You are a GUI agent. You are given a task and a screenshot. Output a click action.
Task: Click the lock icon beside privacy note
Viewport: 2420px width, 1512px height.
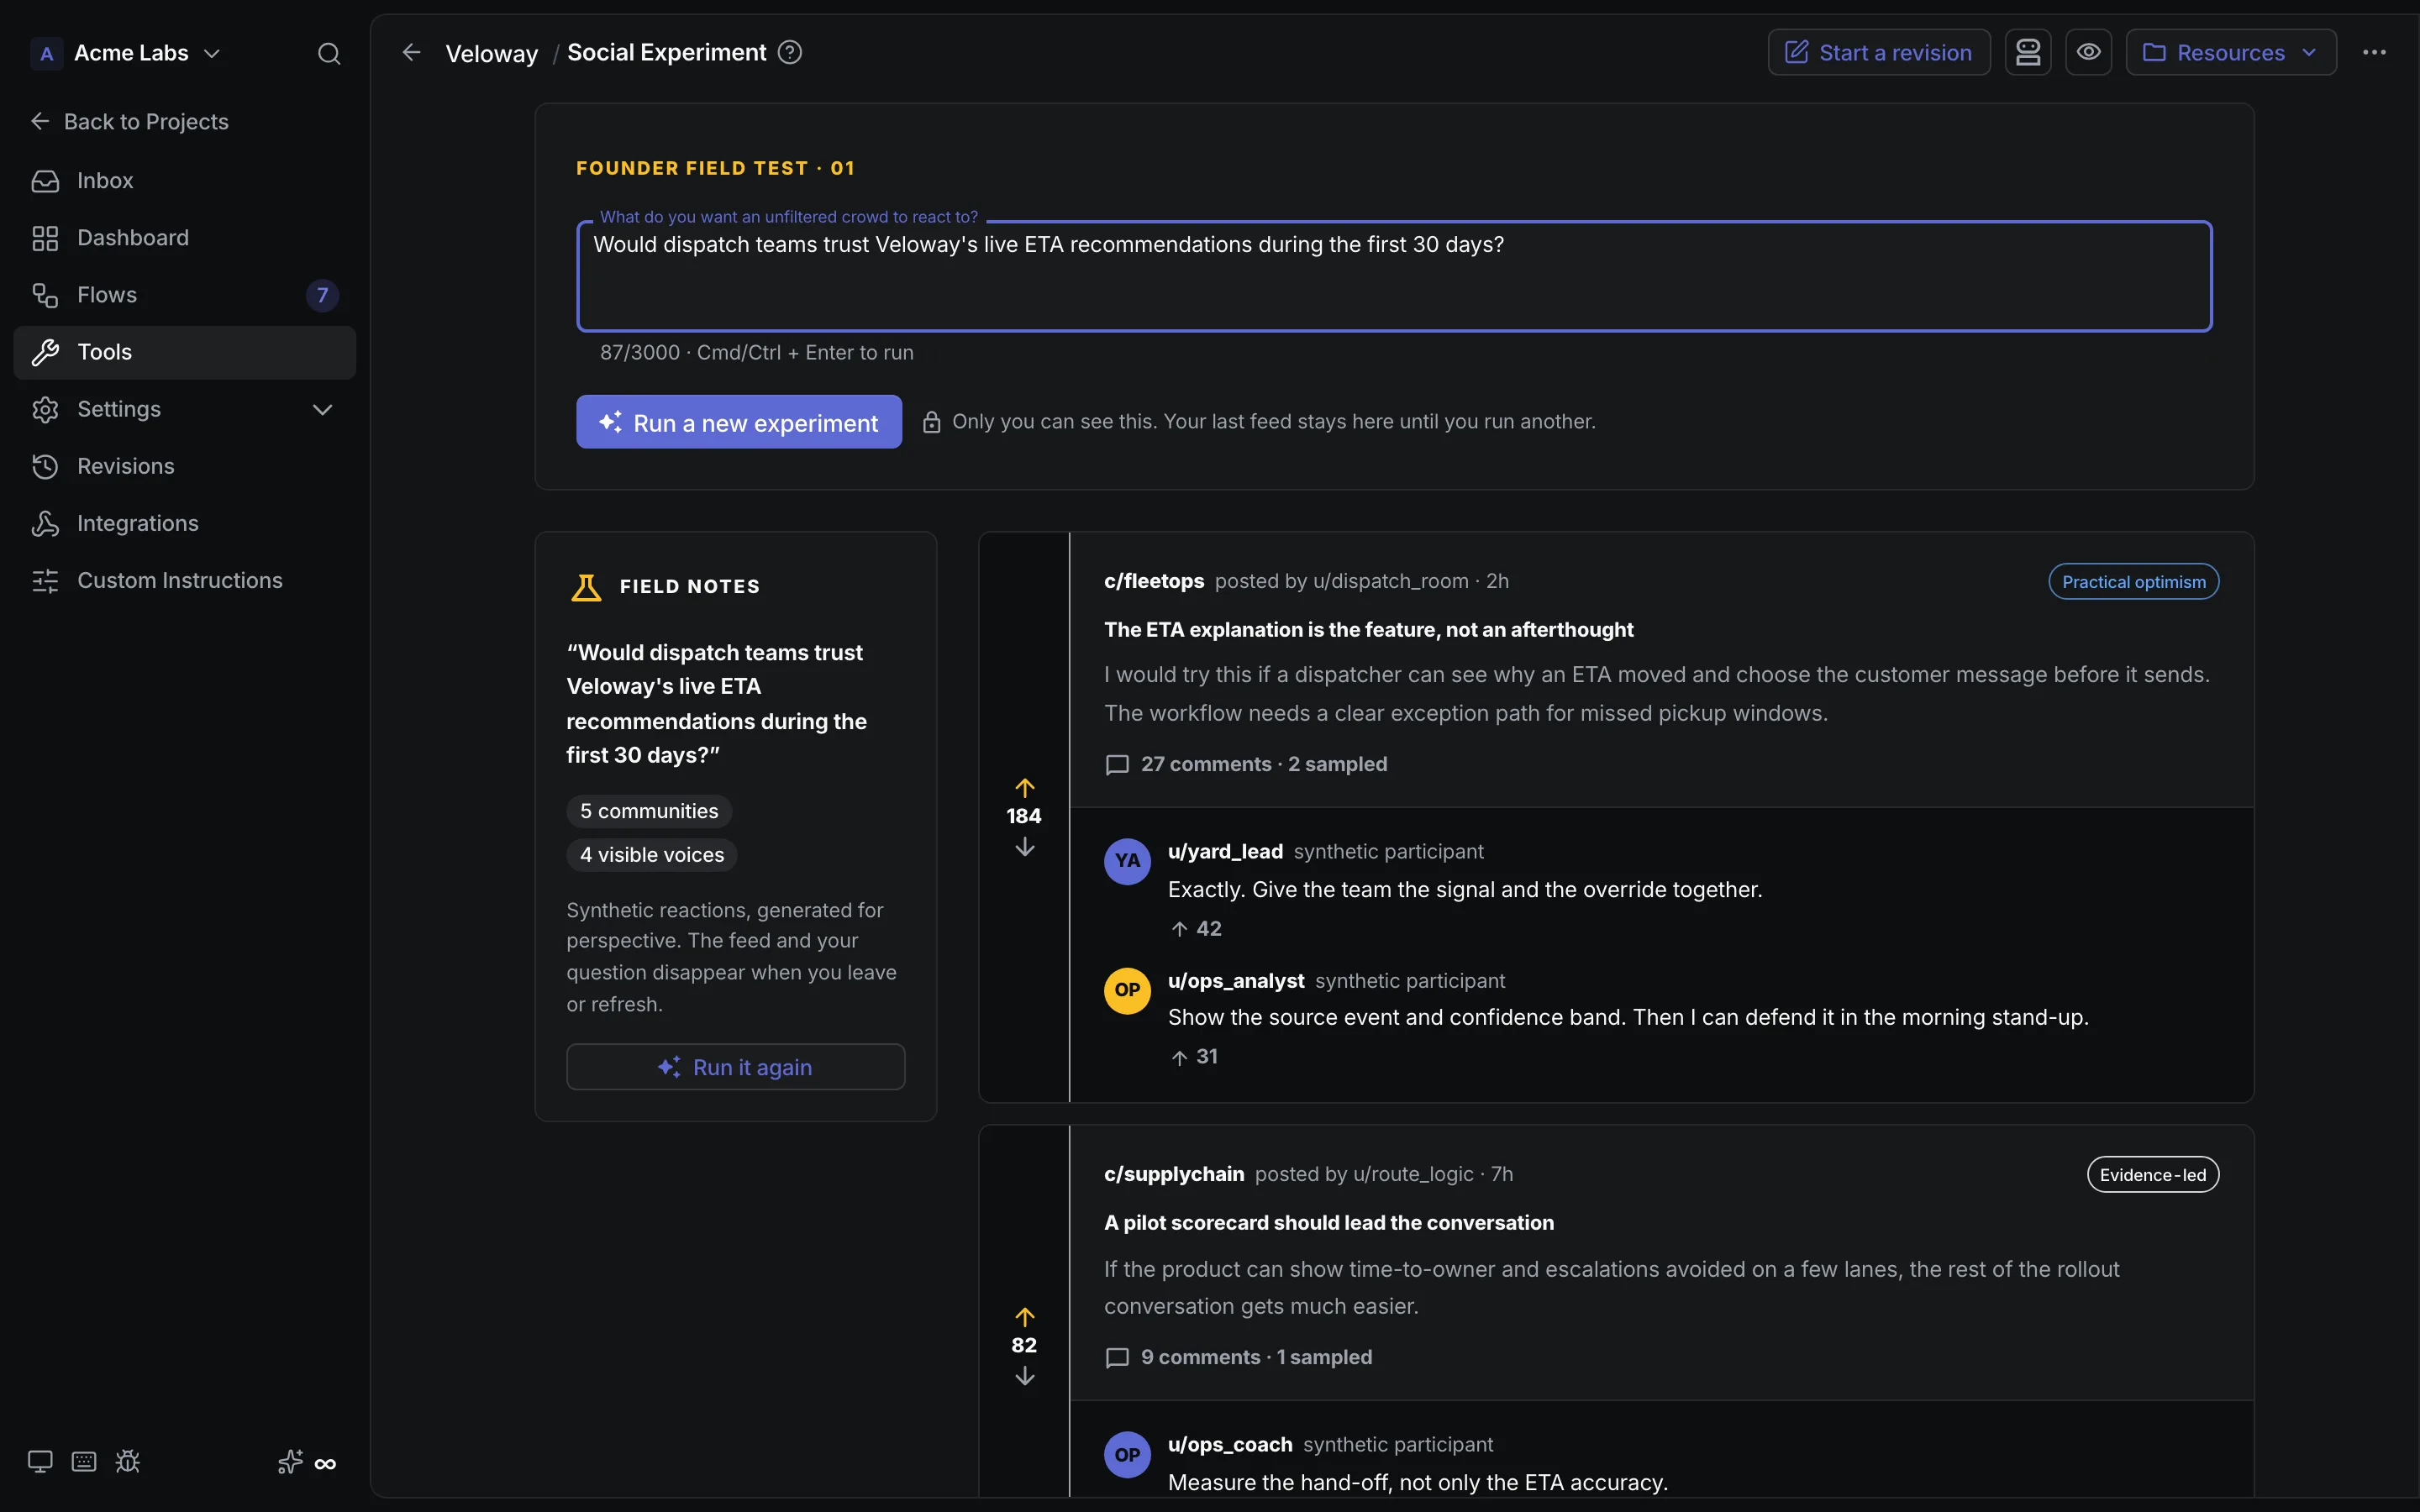[x=931, y=422]
